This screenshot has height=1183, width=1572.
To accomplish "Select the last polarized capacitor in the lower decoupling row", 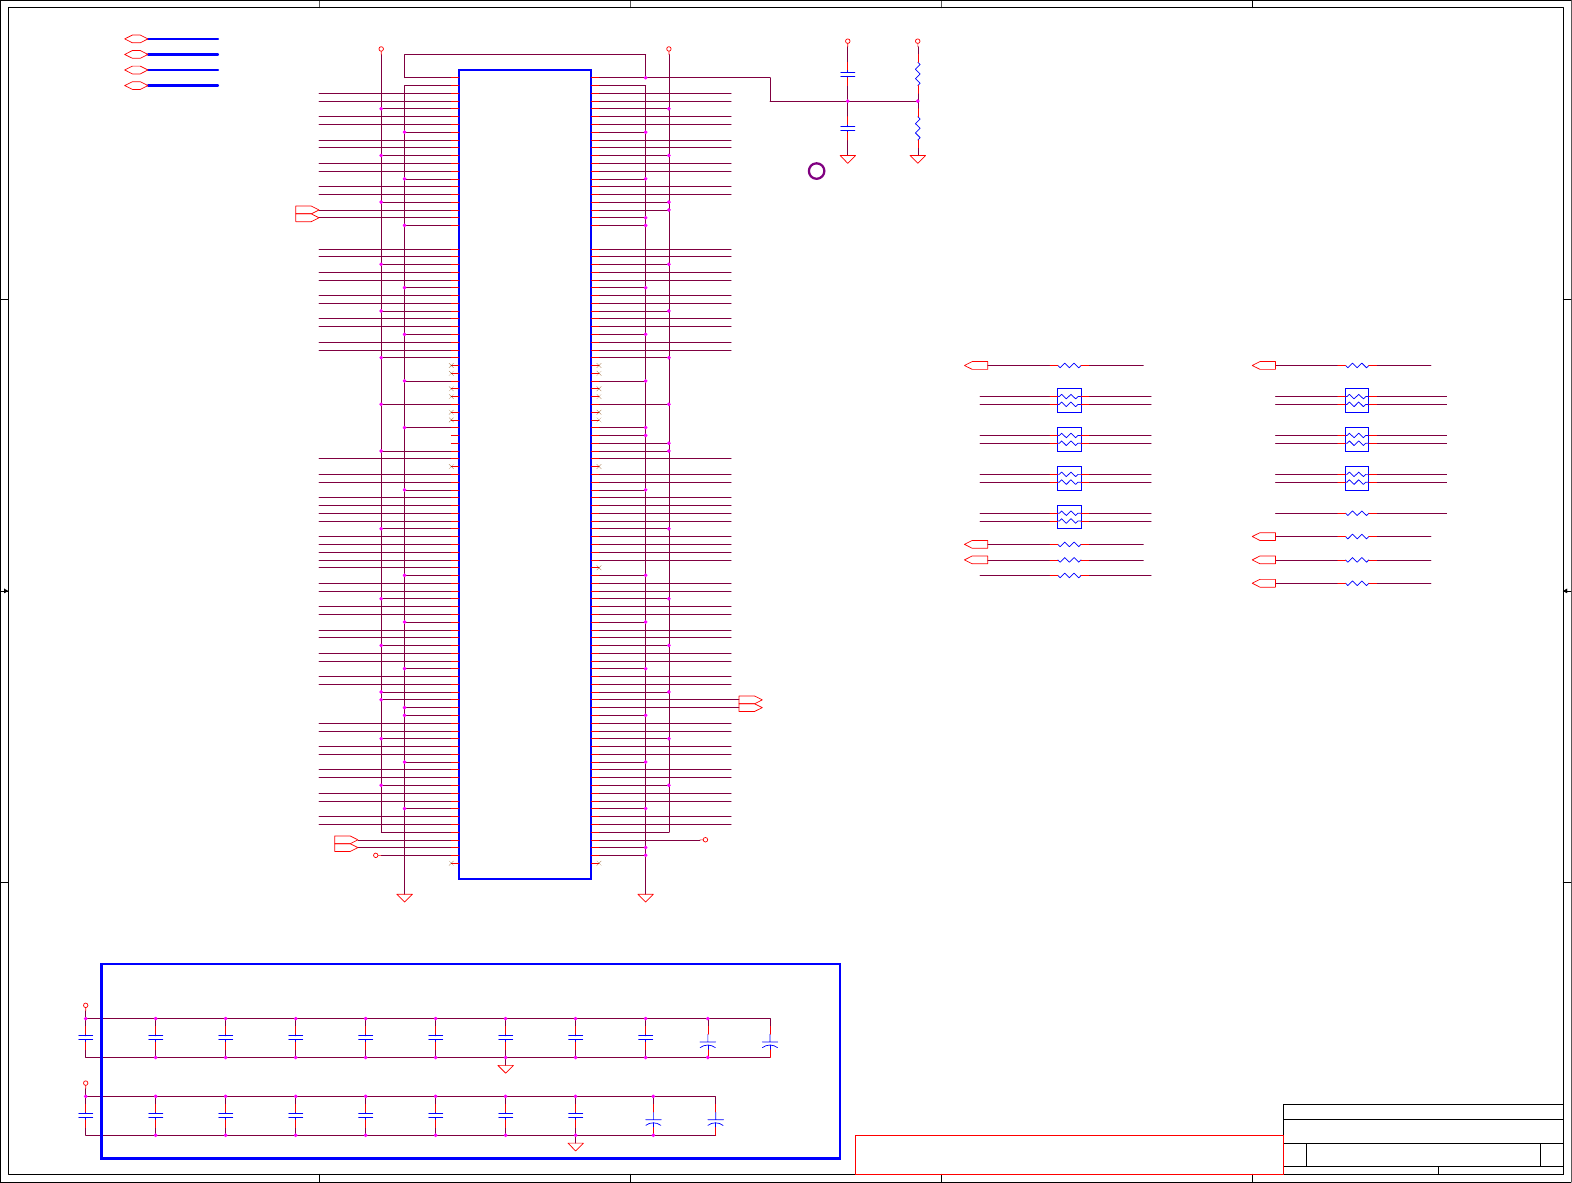I will (716, 1122).
